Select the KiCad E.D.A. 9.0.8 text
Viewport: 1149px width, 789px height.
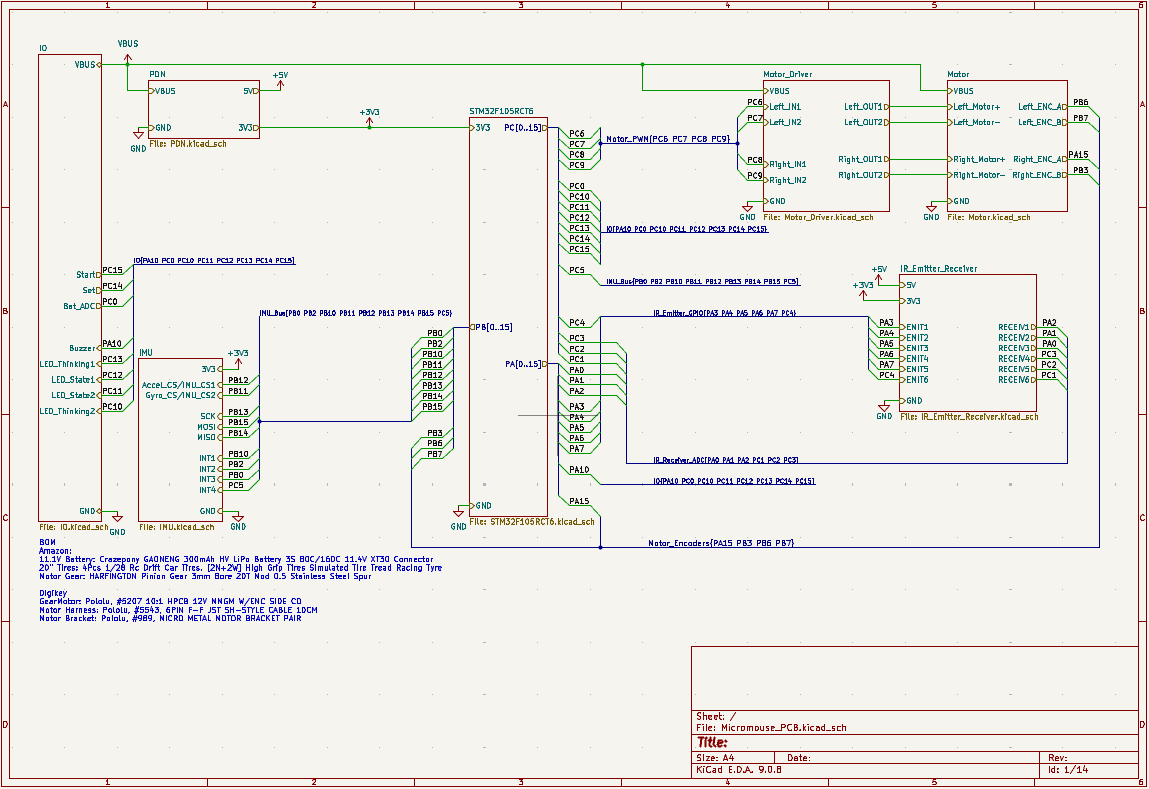[x=739, y=770]
